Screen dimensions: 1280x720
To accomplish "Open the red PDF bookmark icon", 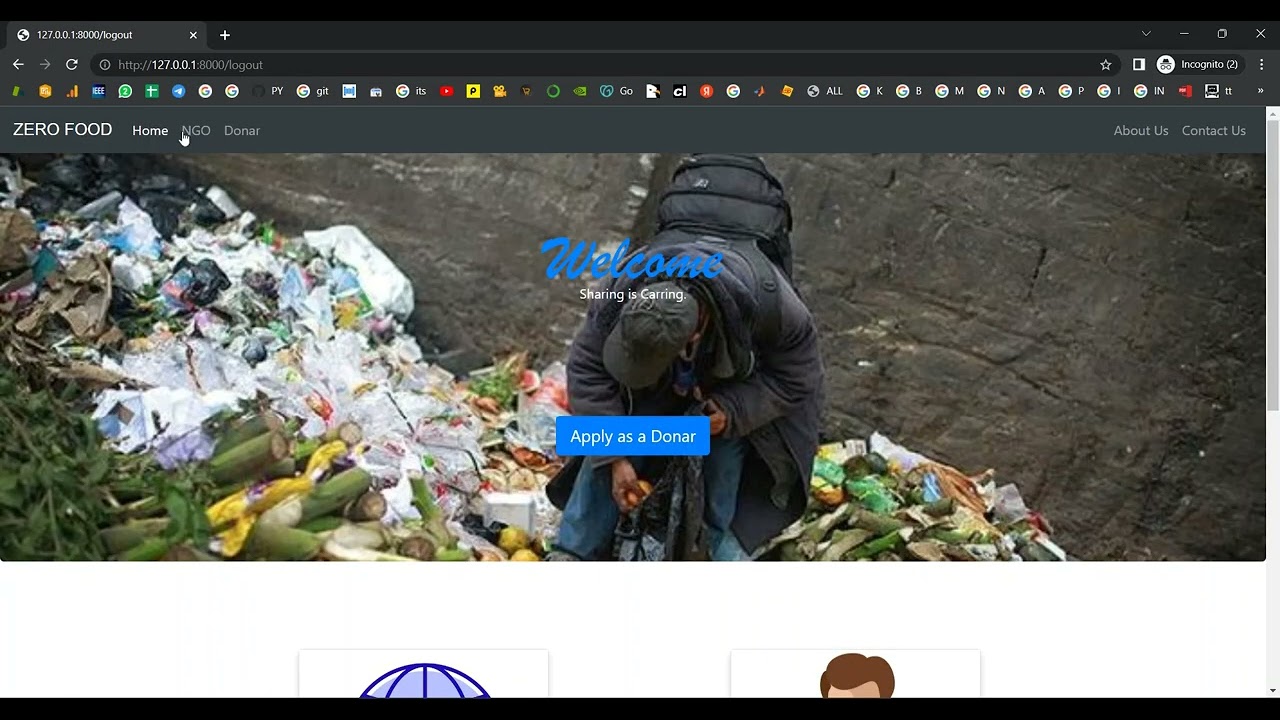I will click(x=1185, y=91).
